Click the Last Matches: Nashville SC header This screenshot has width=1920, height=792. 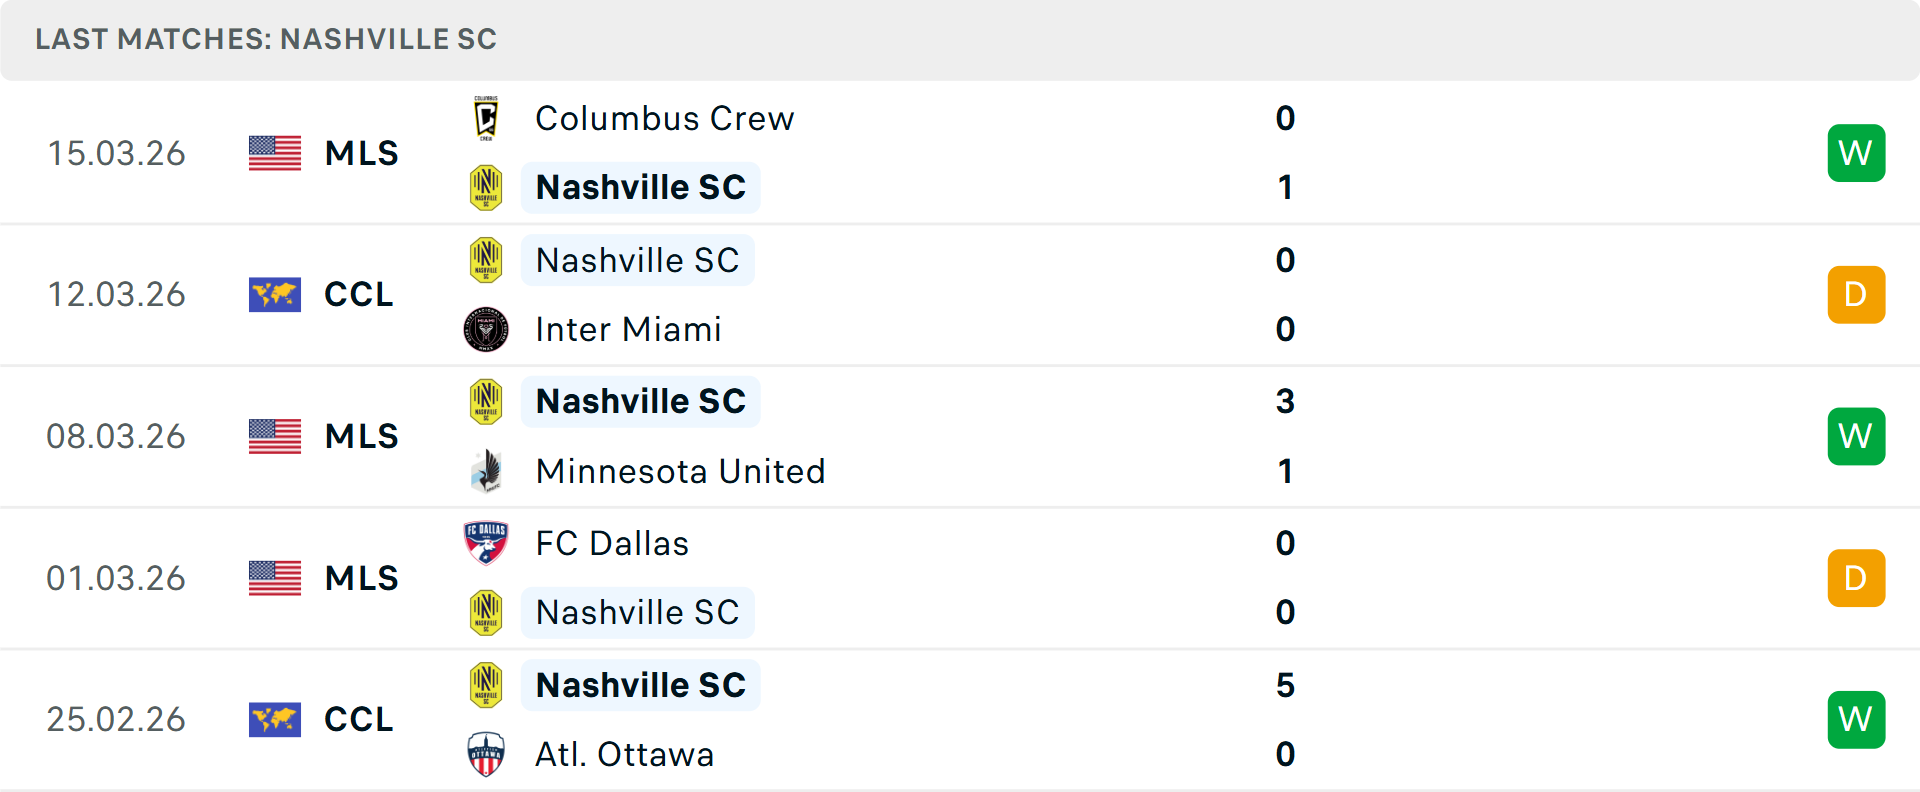[x=266, y=39]
